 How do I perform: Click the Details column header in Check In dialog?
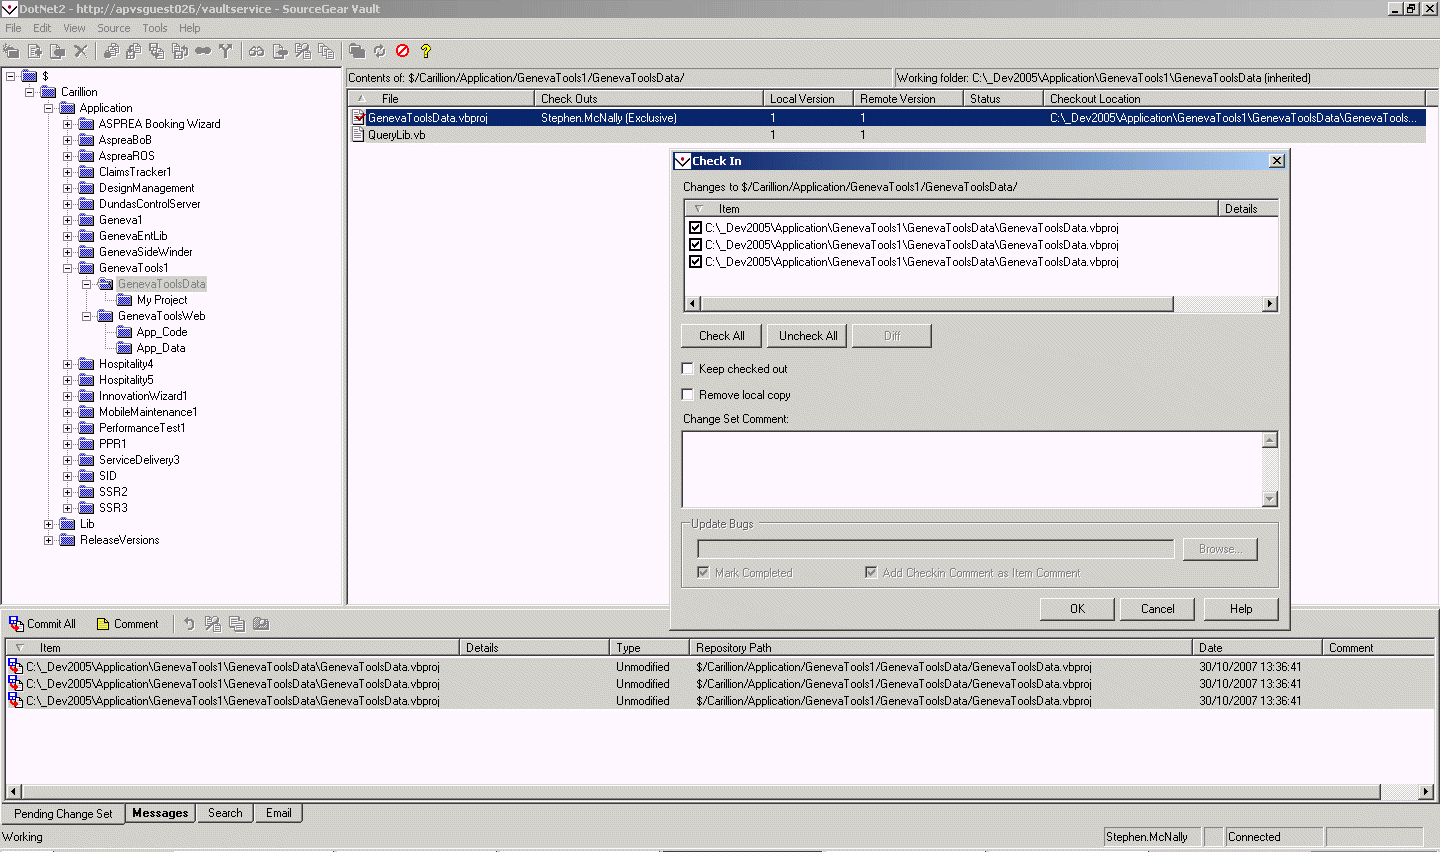tap(1248, 209)
